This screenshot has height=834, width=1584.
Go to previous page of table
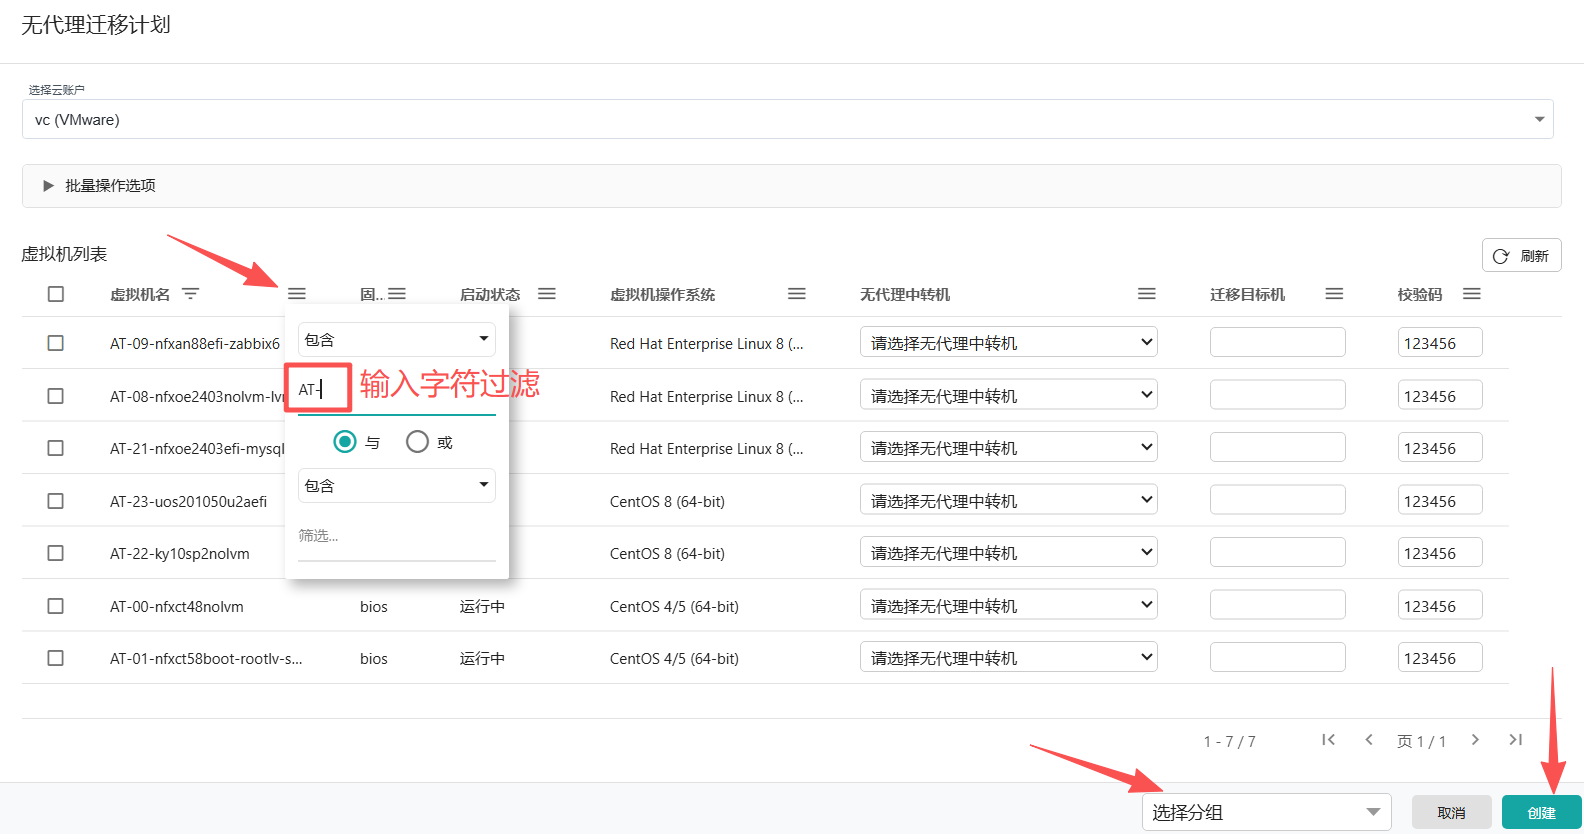pos(1369,740)
